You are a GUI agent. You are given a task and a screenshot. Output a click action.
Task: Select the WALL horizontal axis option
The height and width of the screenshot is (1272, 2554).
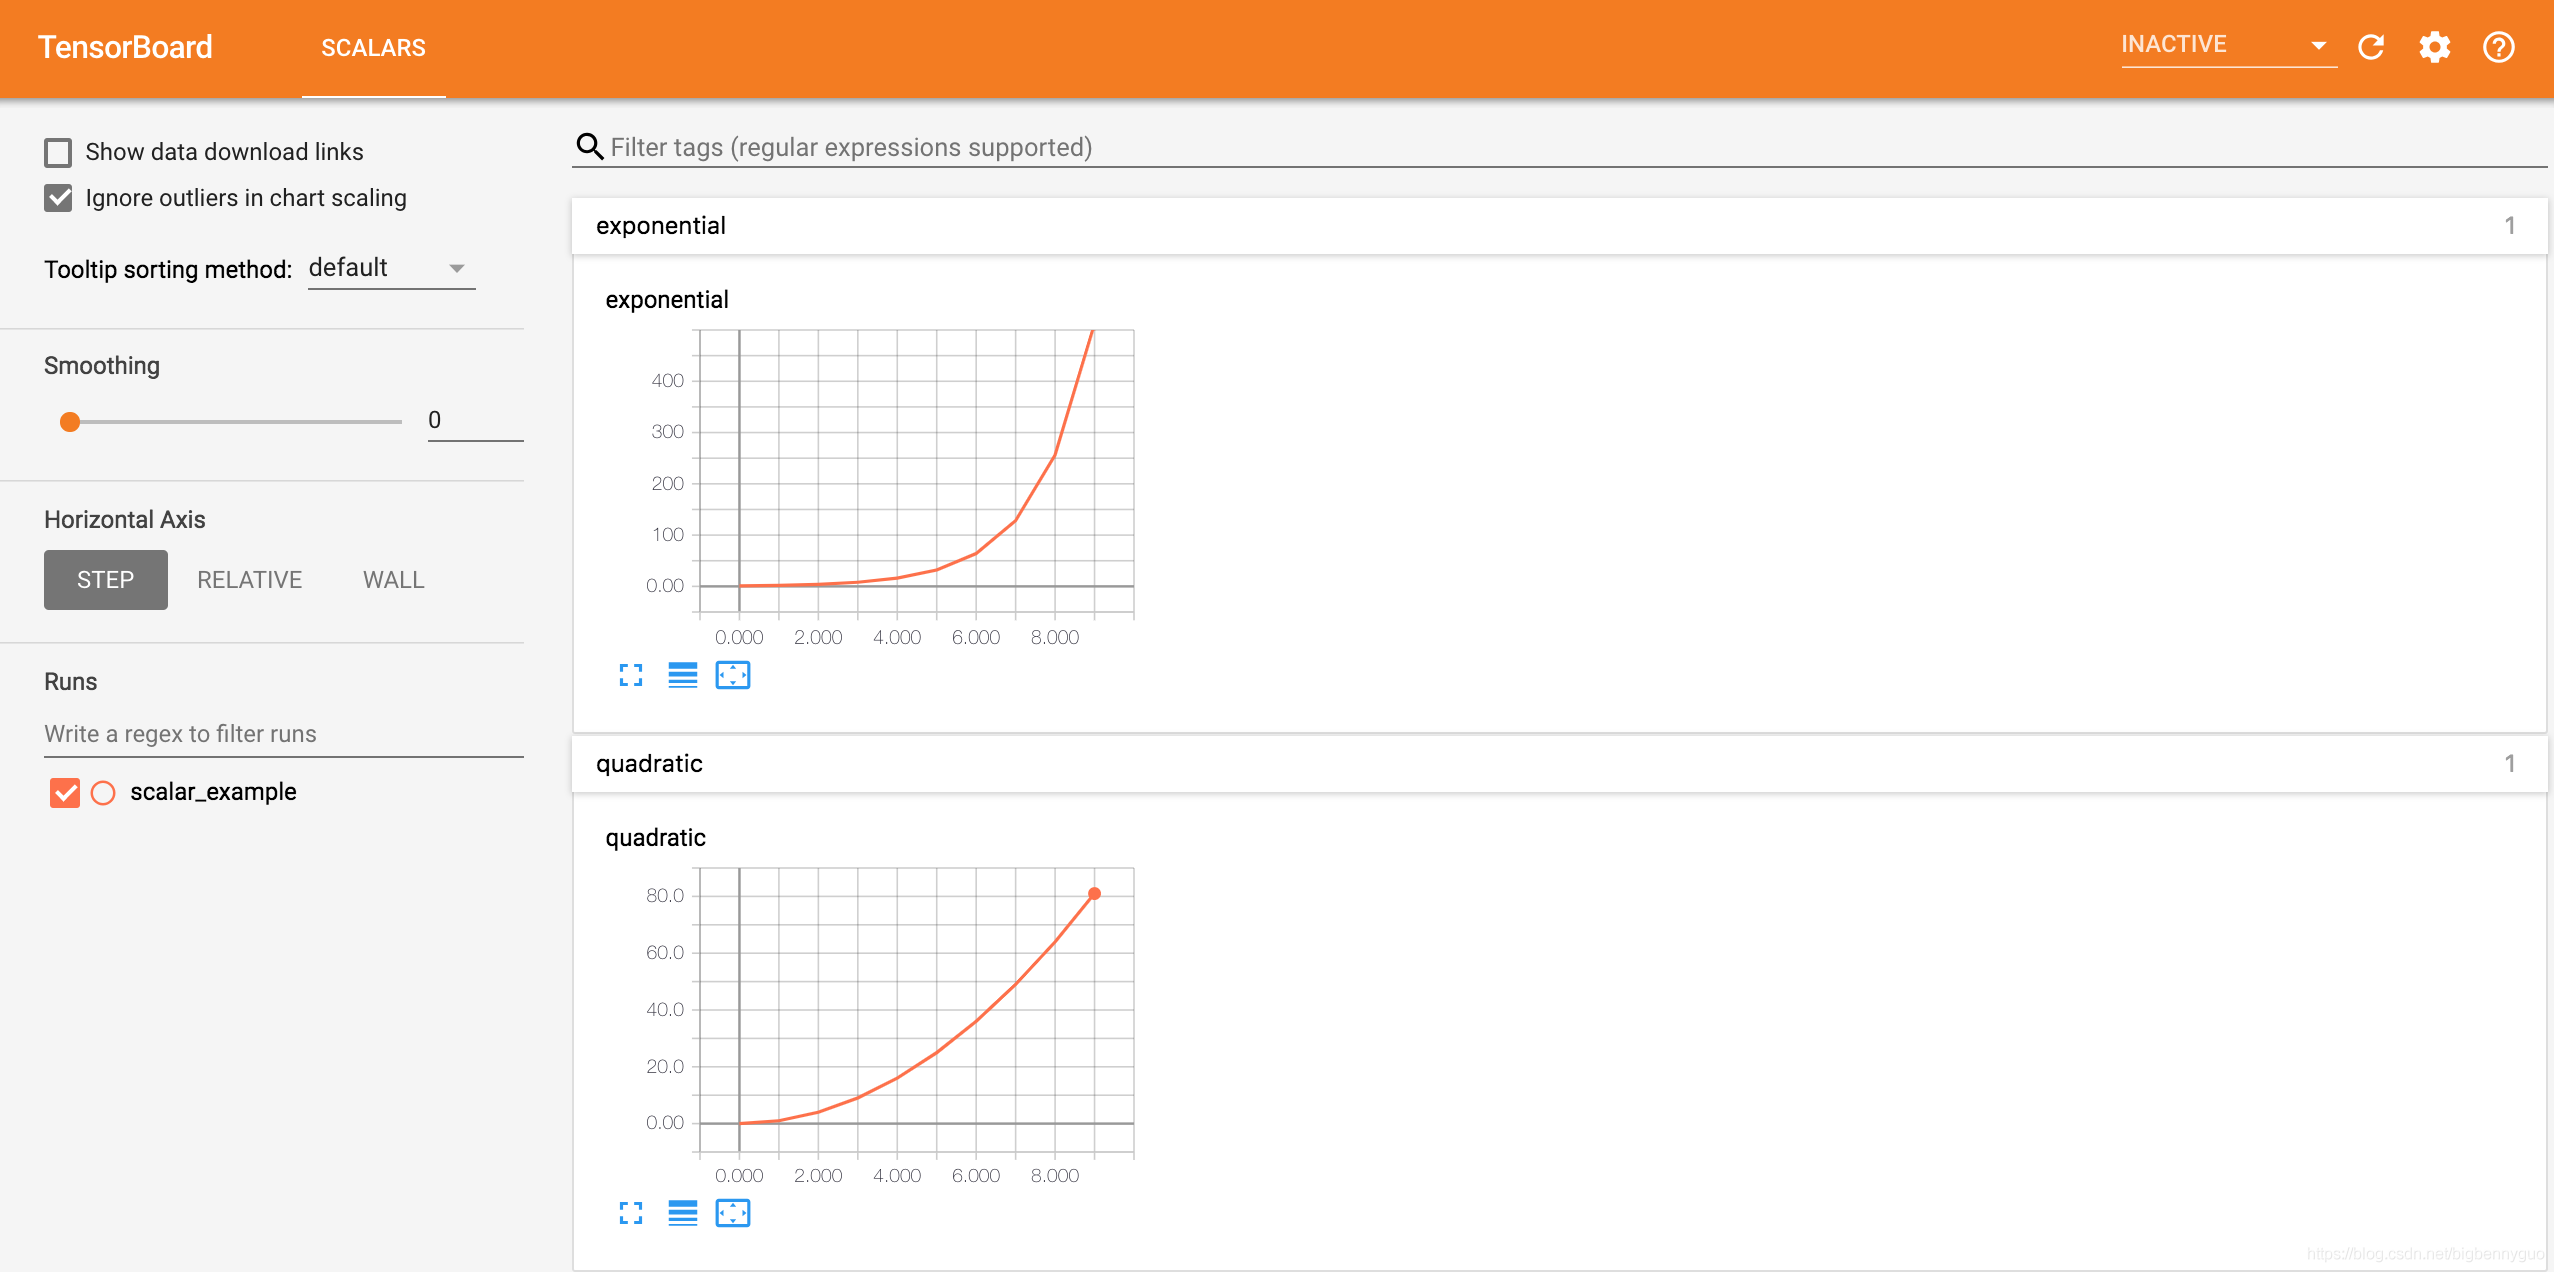pyautogui.click(x=393, y=580)
